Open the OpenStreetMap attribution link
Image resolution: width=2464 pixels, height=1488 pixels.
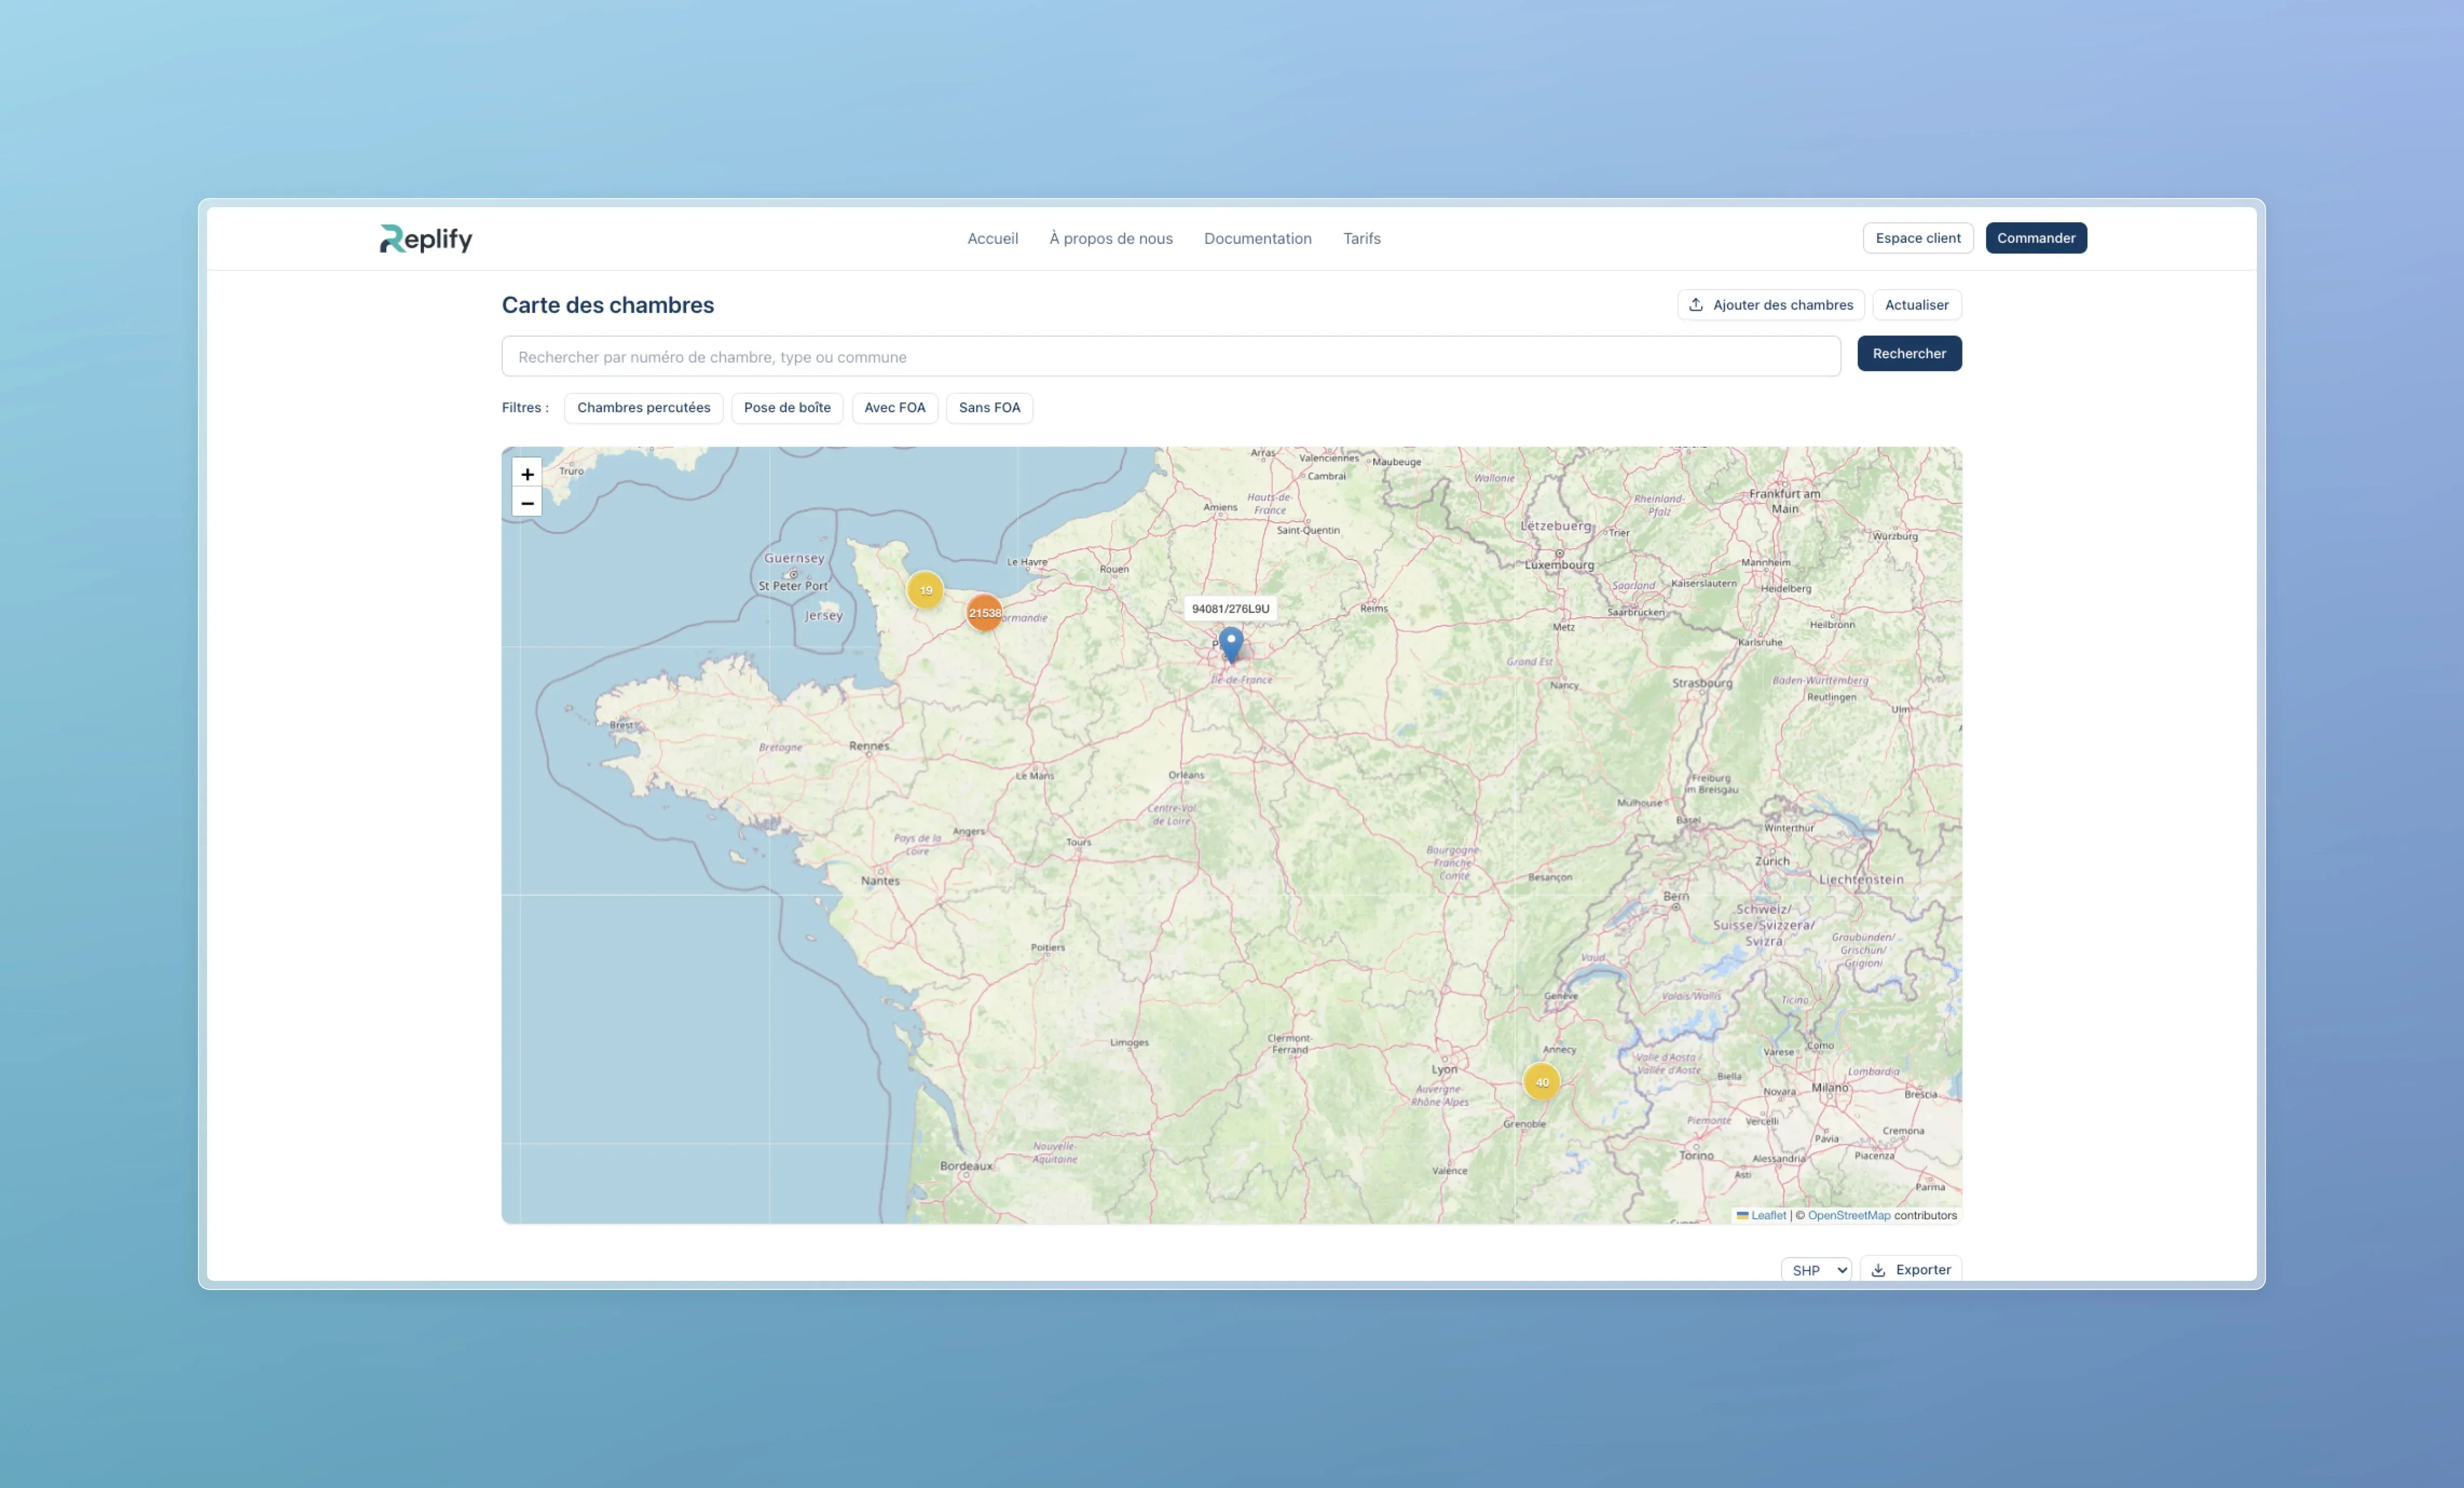click(x=1848, y=1216)
